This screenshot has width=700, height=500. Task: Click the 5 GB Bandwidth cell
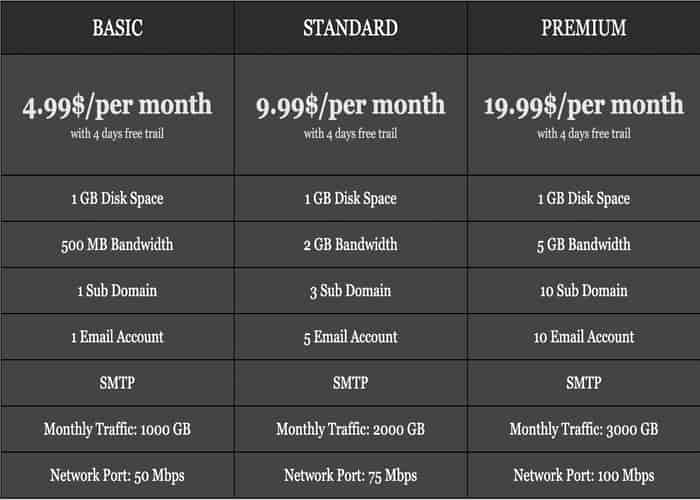coord(584,244)
